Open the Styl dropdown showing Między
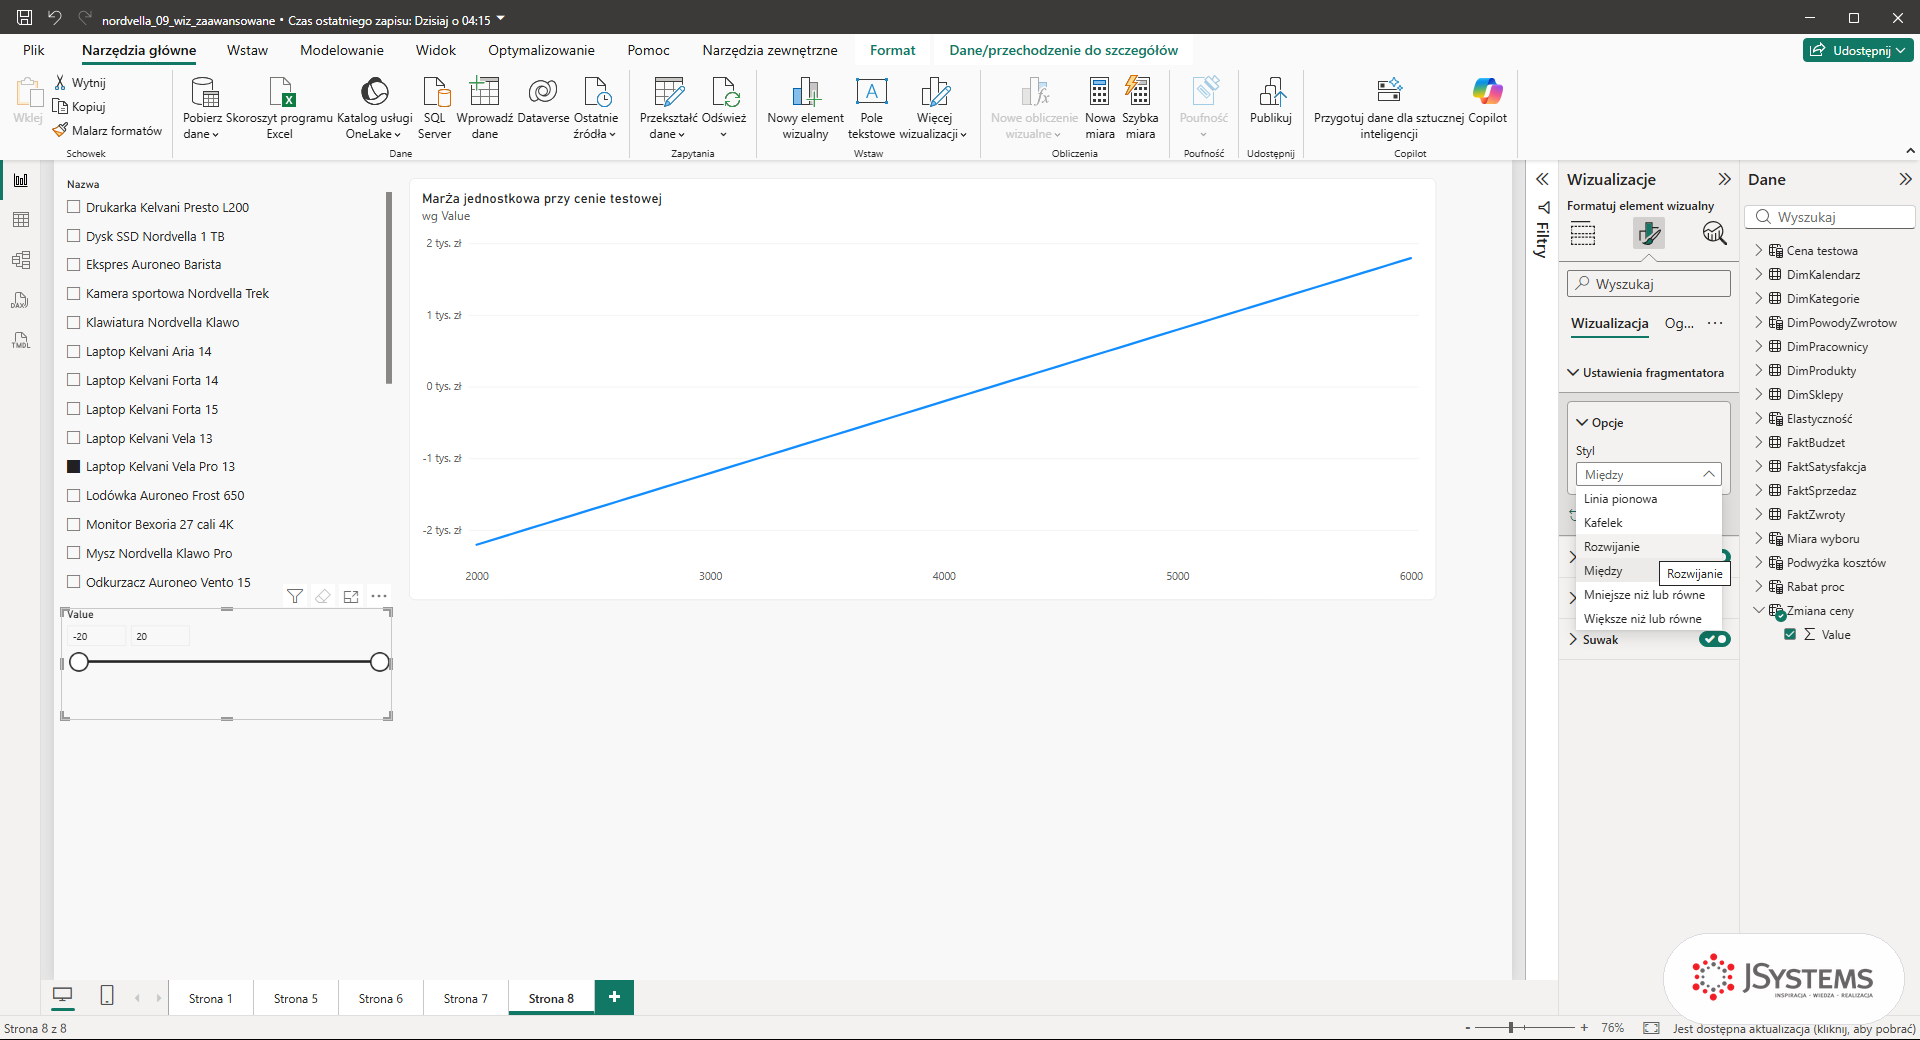The width and height of the screenshot is (1920, 1040). tap(1648, 474)
